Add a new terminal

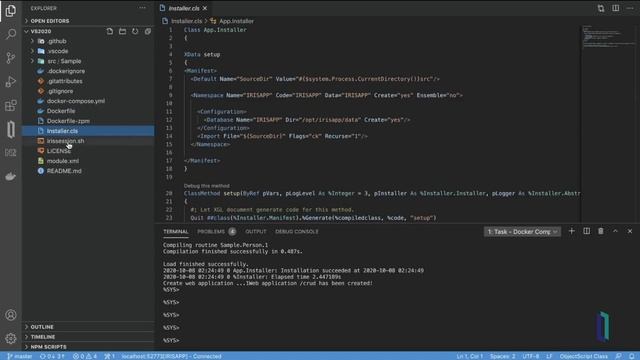[x=571, y=231]
